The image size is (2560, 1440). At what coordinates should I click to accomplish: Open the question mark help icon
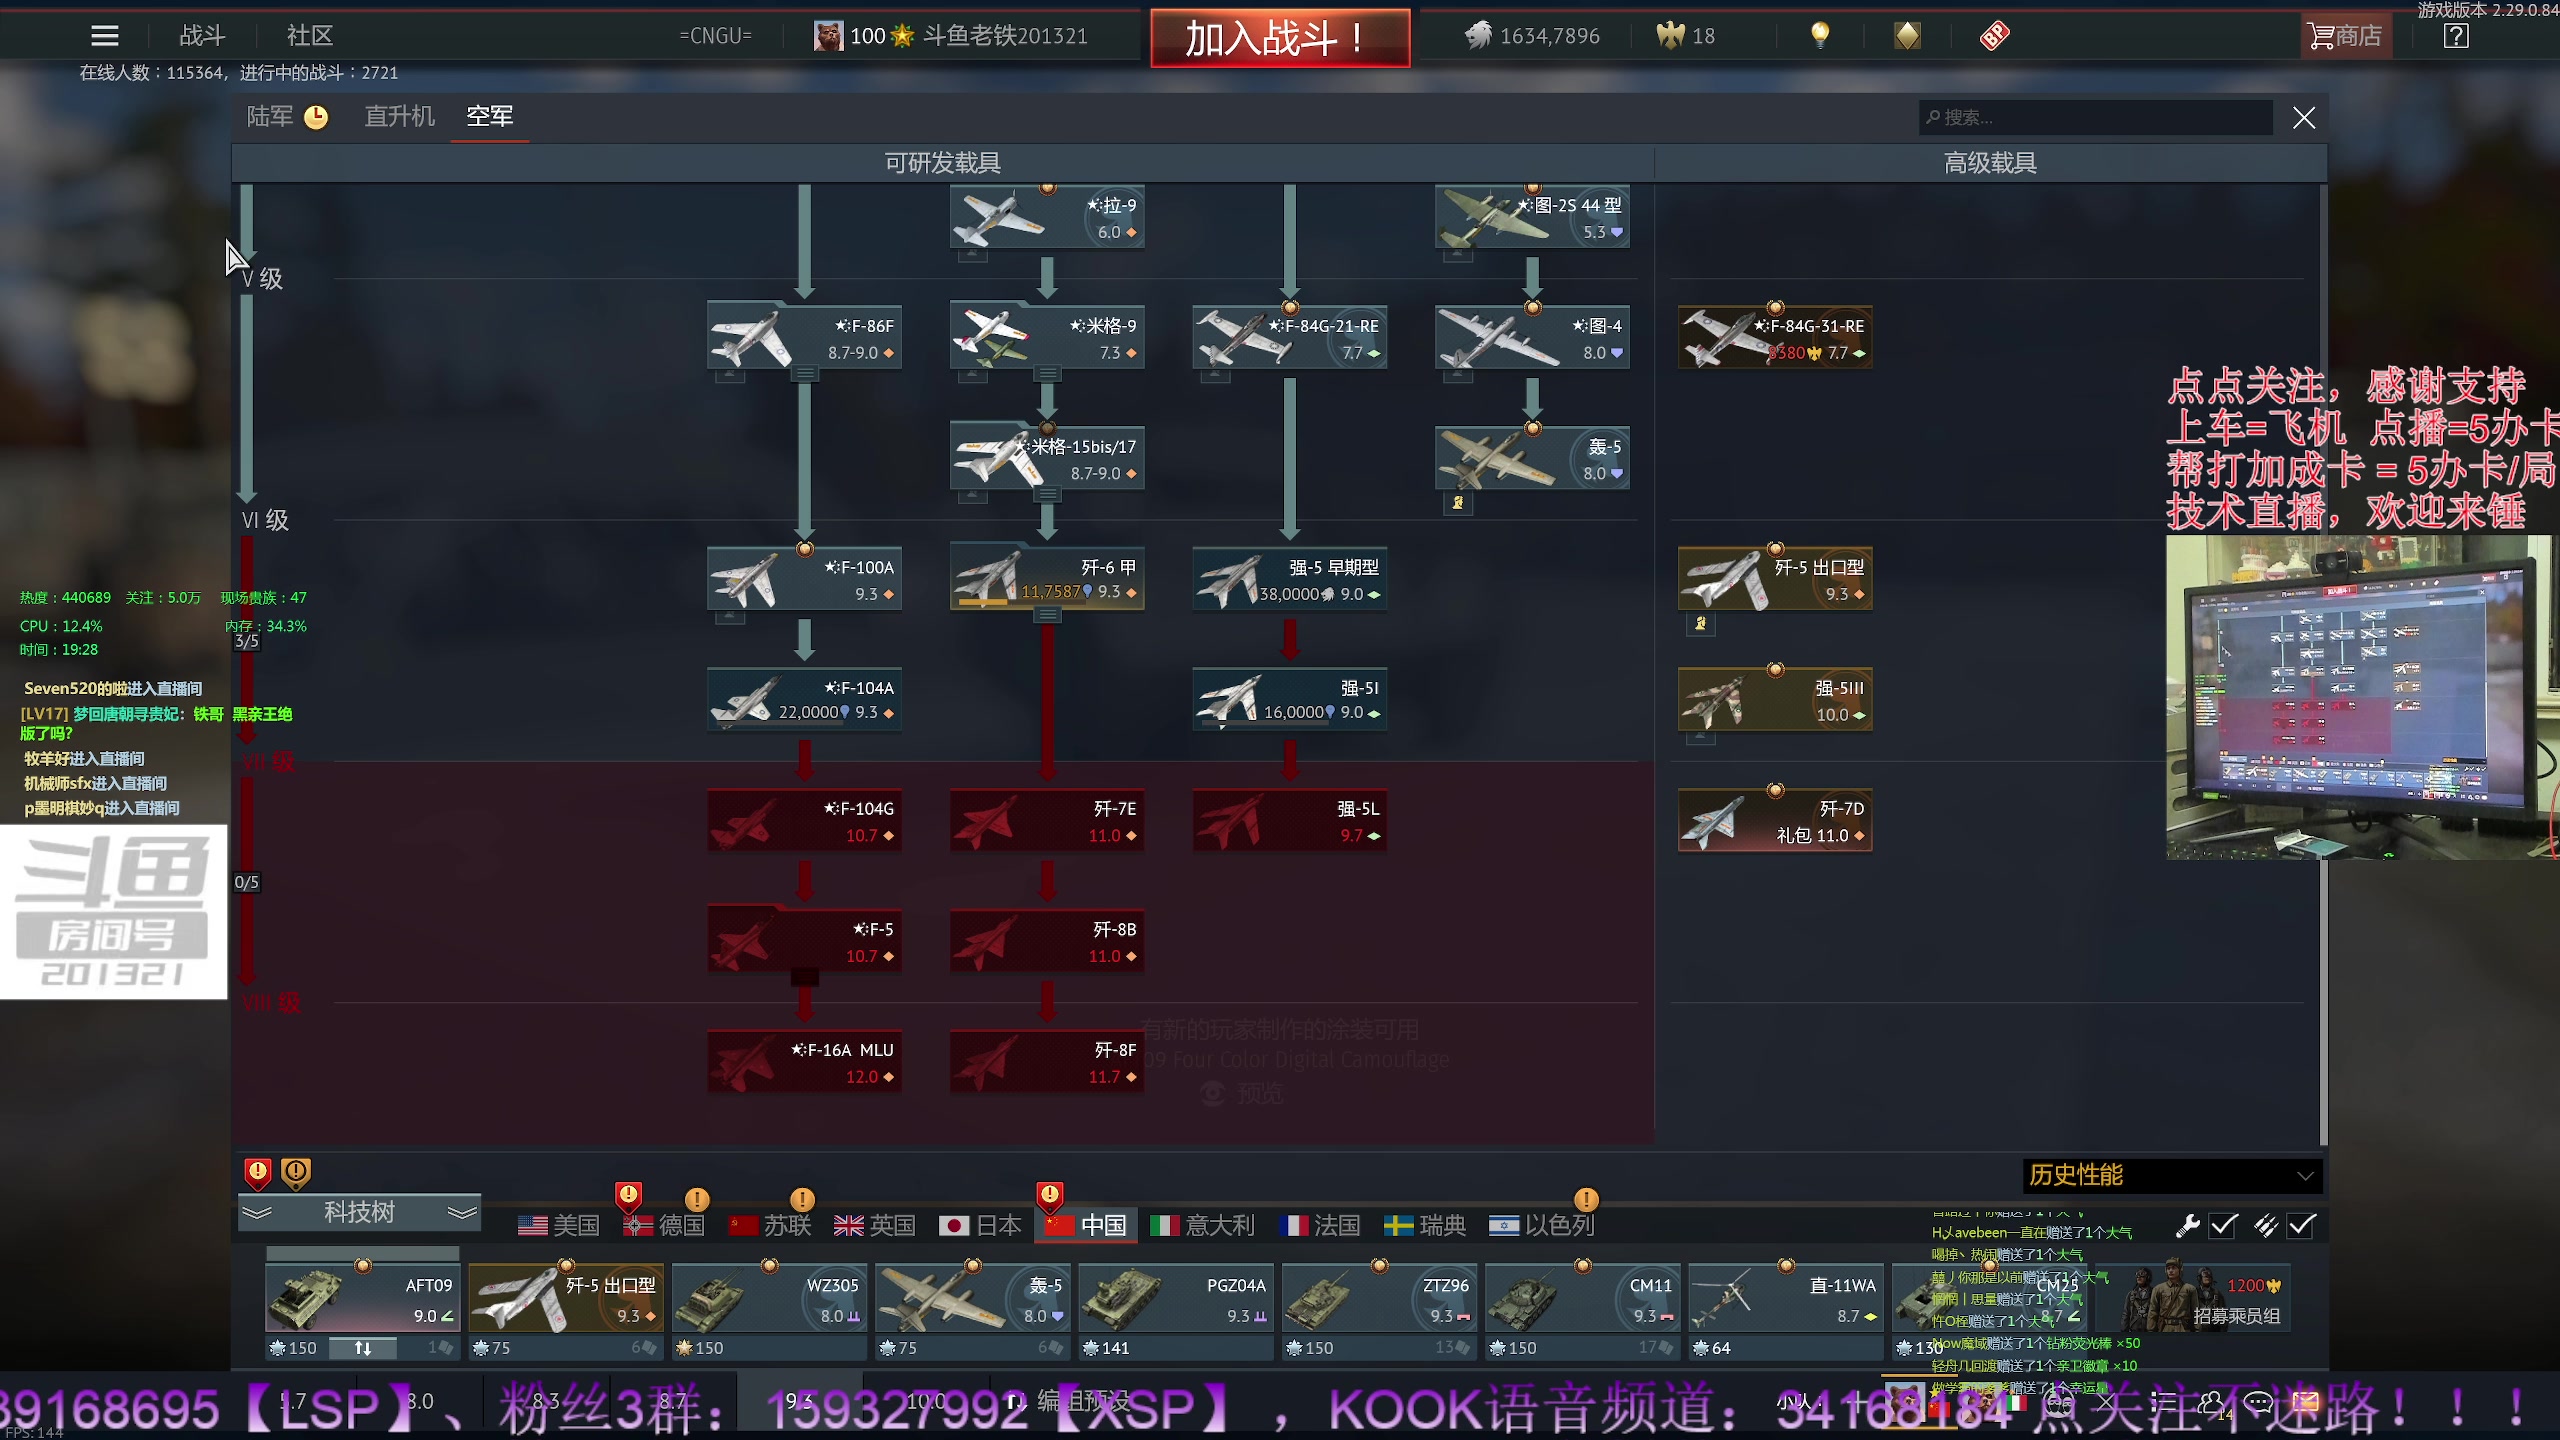point(2455,36)
